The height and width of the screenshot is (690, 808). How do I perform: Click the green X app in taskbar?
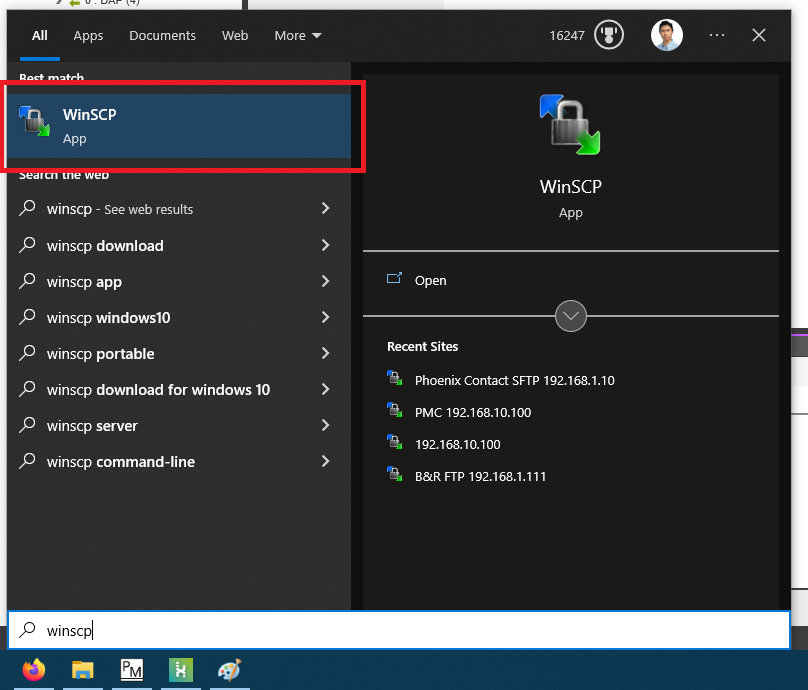(181, 670)
